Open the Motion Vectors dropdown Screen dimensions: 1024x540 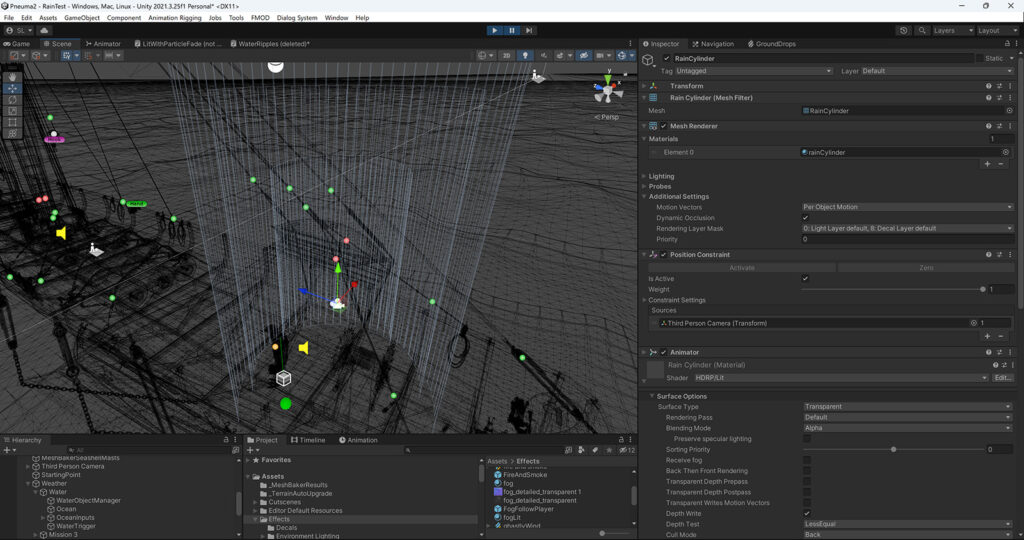tap(907, 207)
